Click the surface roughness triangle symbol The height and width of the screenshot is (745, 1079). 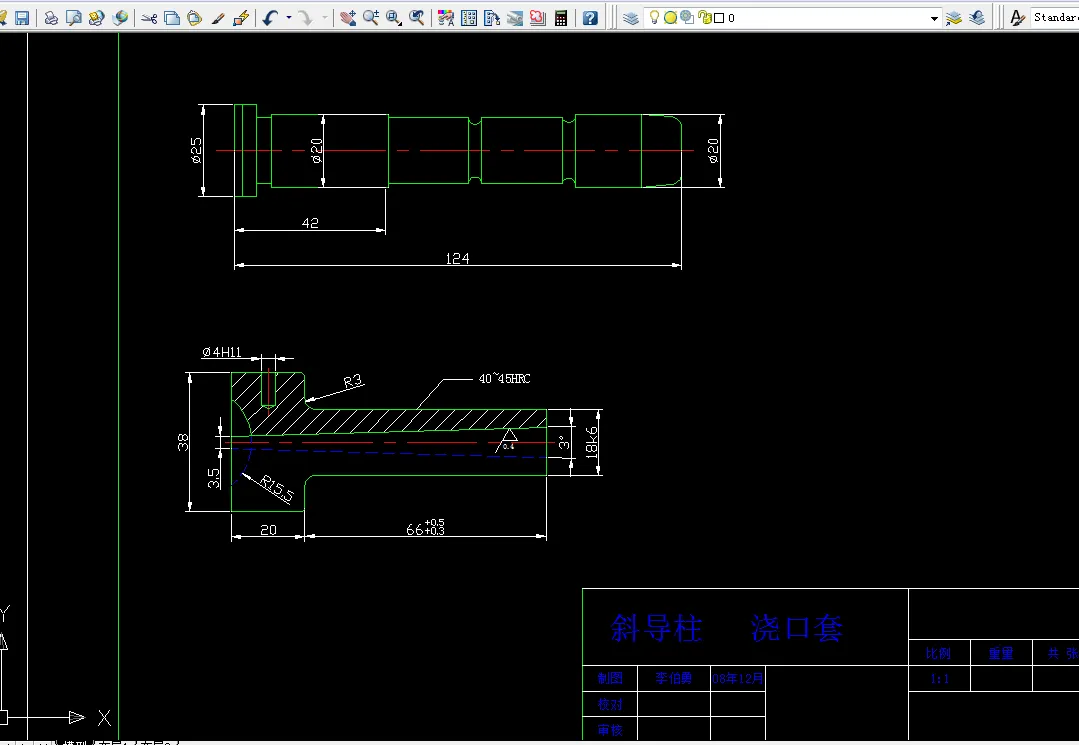(x=508, y=440)
